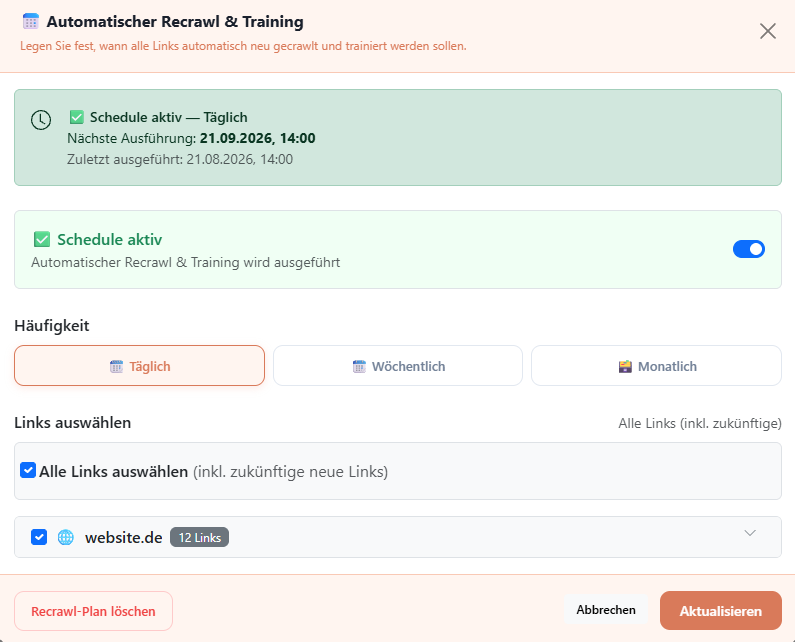Uncheck the website.de checkbox
Screen dimensions: 795x642
[39, 537]
